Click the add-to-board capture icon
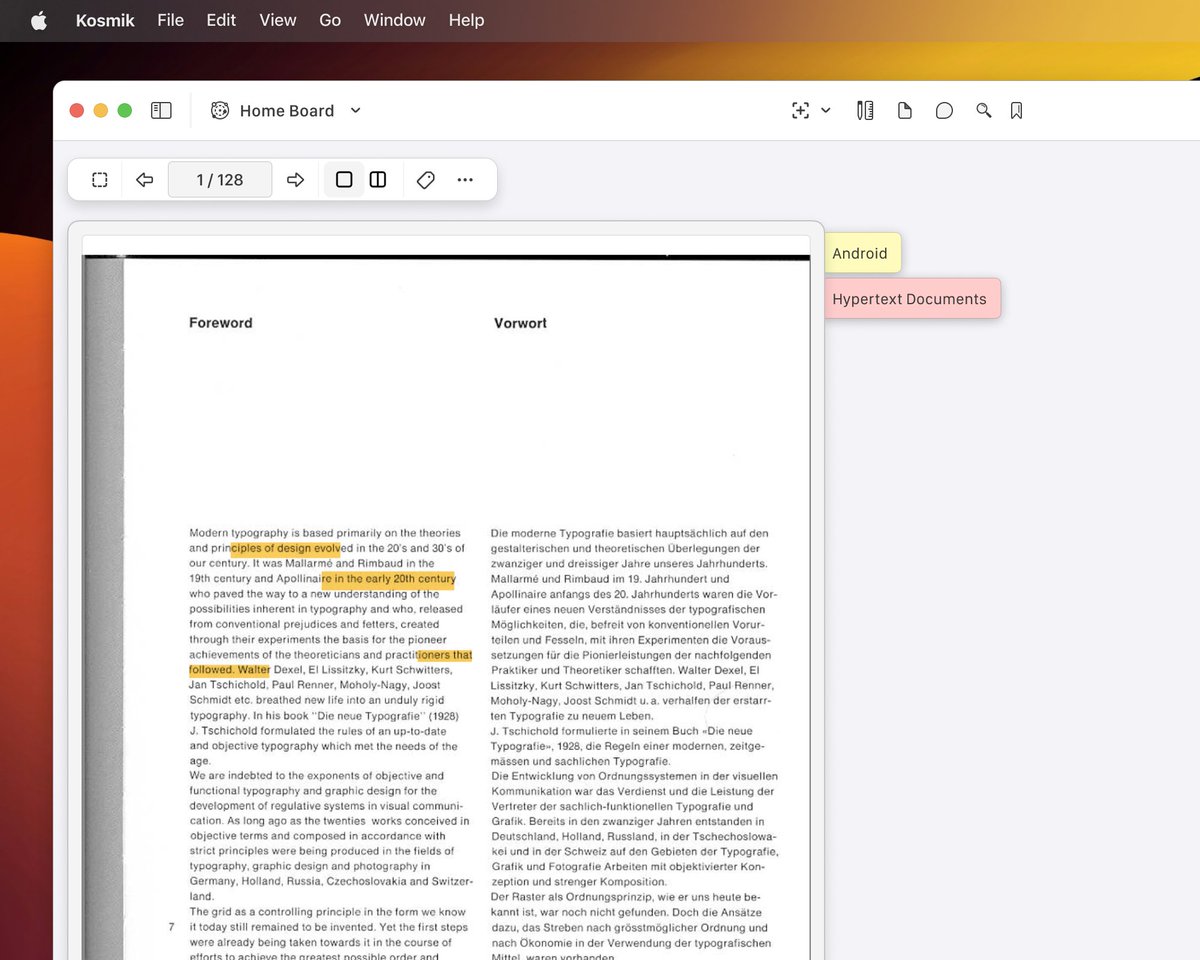The image size is (1200, 960). click(800, 111)
